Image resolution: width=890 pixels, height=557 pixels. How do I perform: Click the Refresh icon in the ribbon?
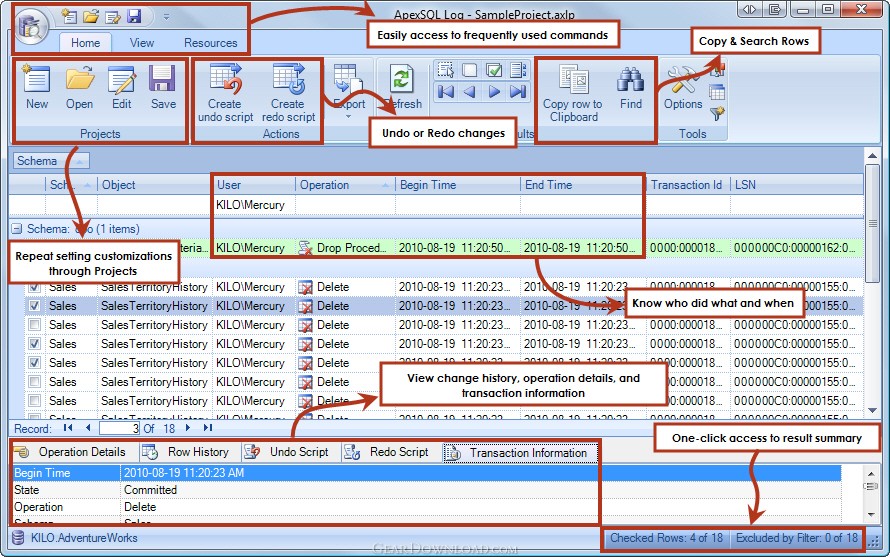pos(402,79)
